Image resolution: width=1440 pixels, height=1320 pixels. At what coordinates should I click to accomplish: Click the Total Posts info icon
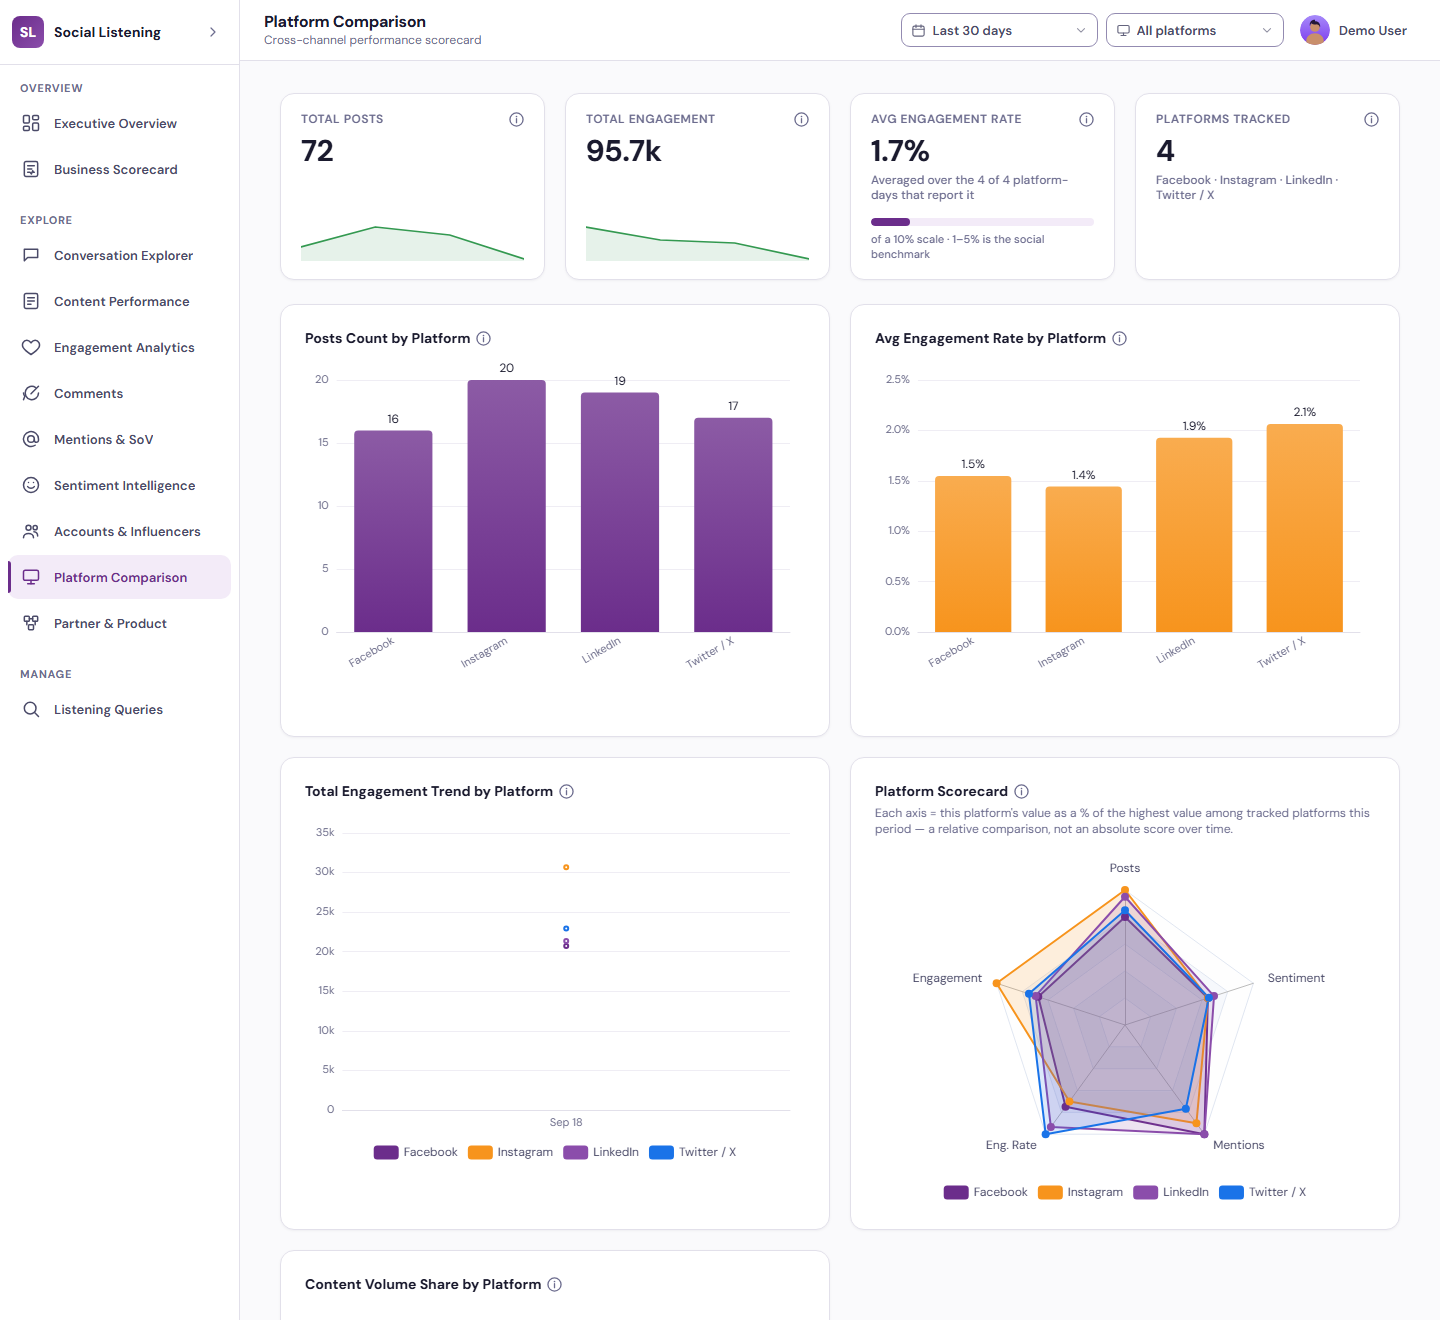516,119
